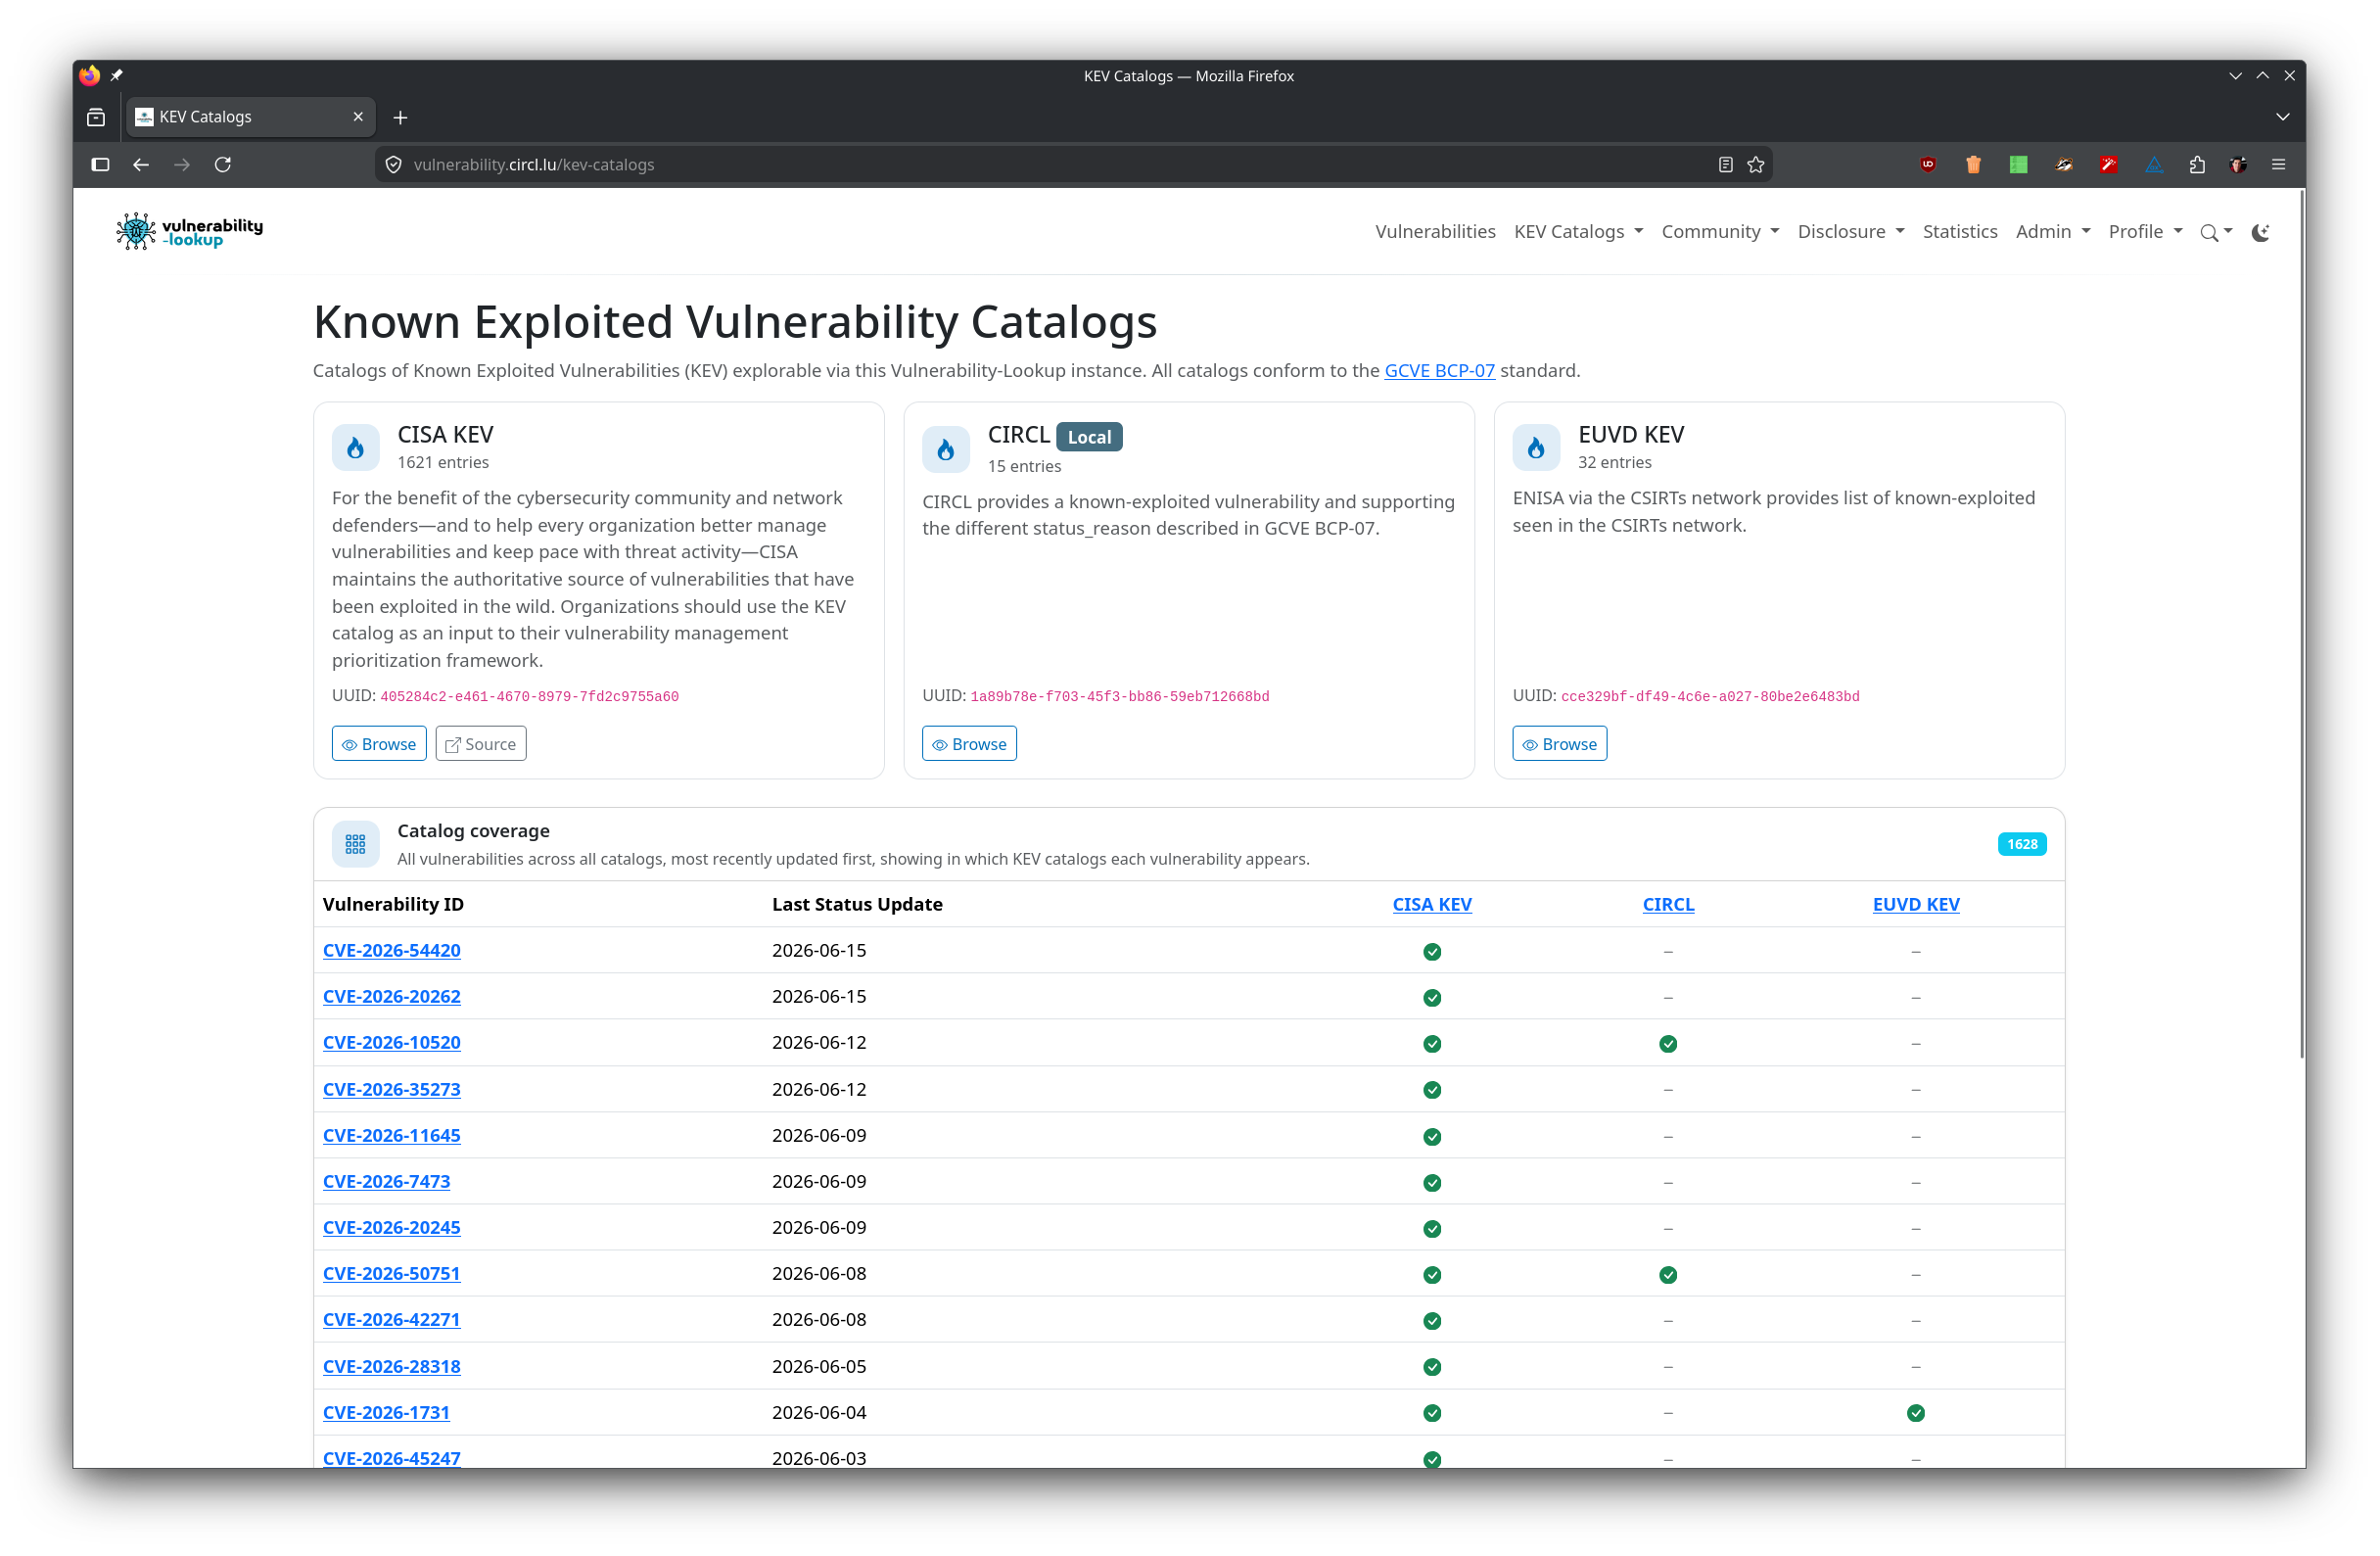Image resolution: width=2380 pixels, height=1556 pixels.
Task: Click the green square extension icon
Action: [x=2018, y=164]
